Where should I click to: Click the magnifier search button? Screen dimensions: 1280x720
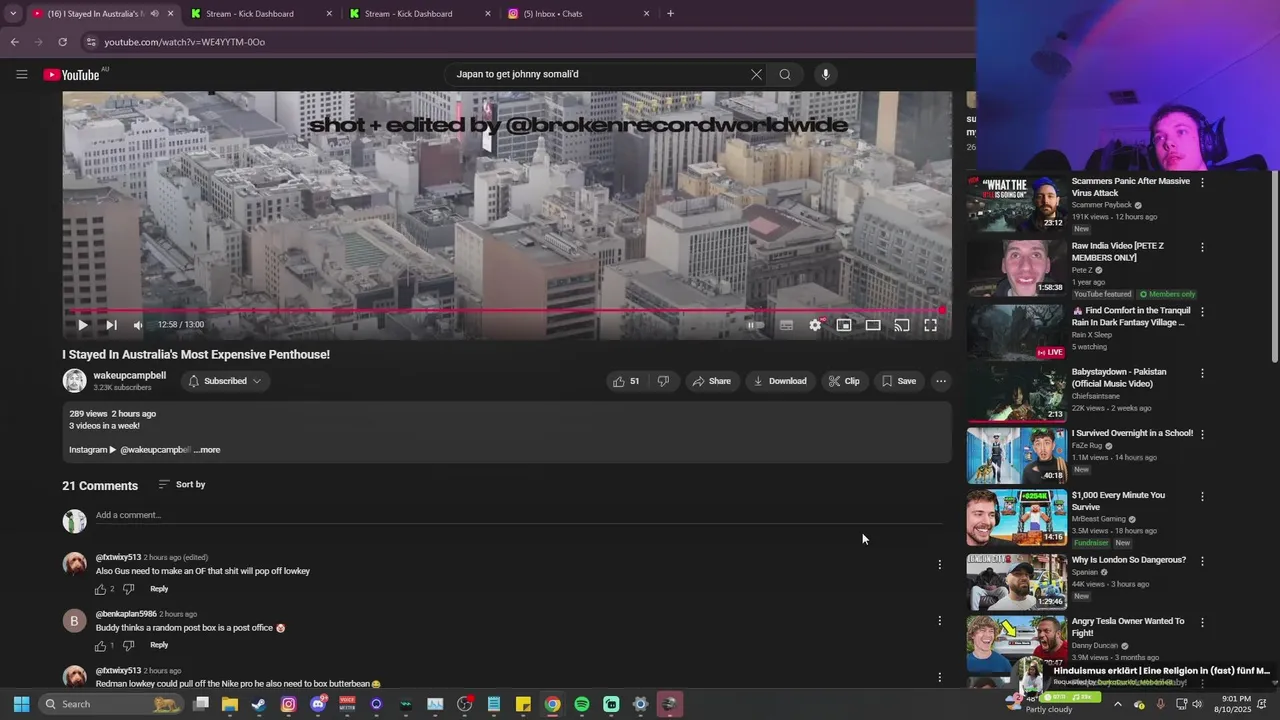click(785, 74)
